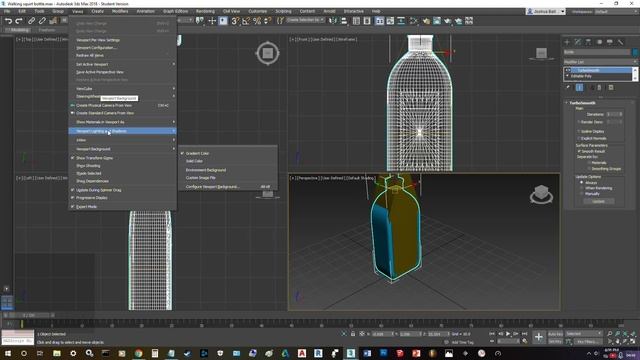Check Separate by Materials
This screenshot has height=360, width=640.
(589, 163)
